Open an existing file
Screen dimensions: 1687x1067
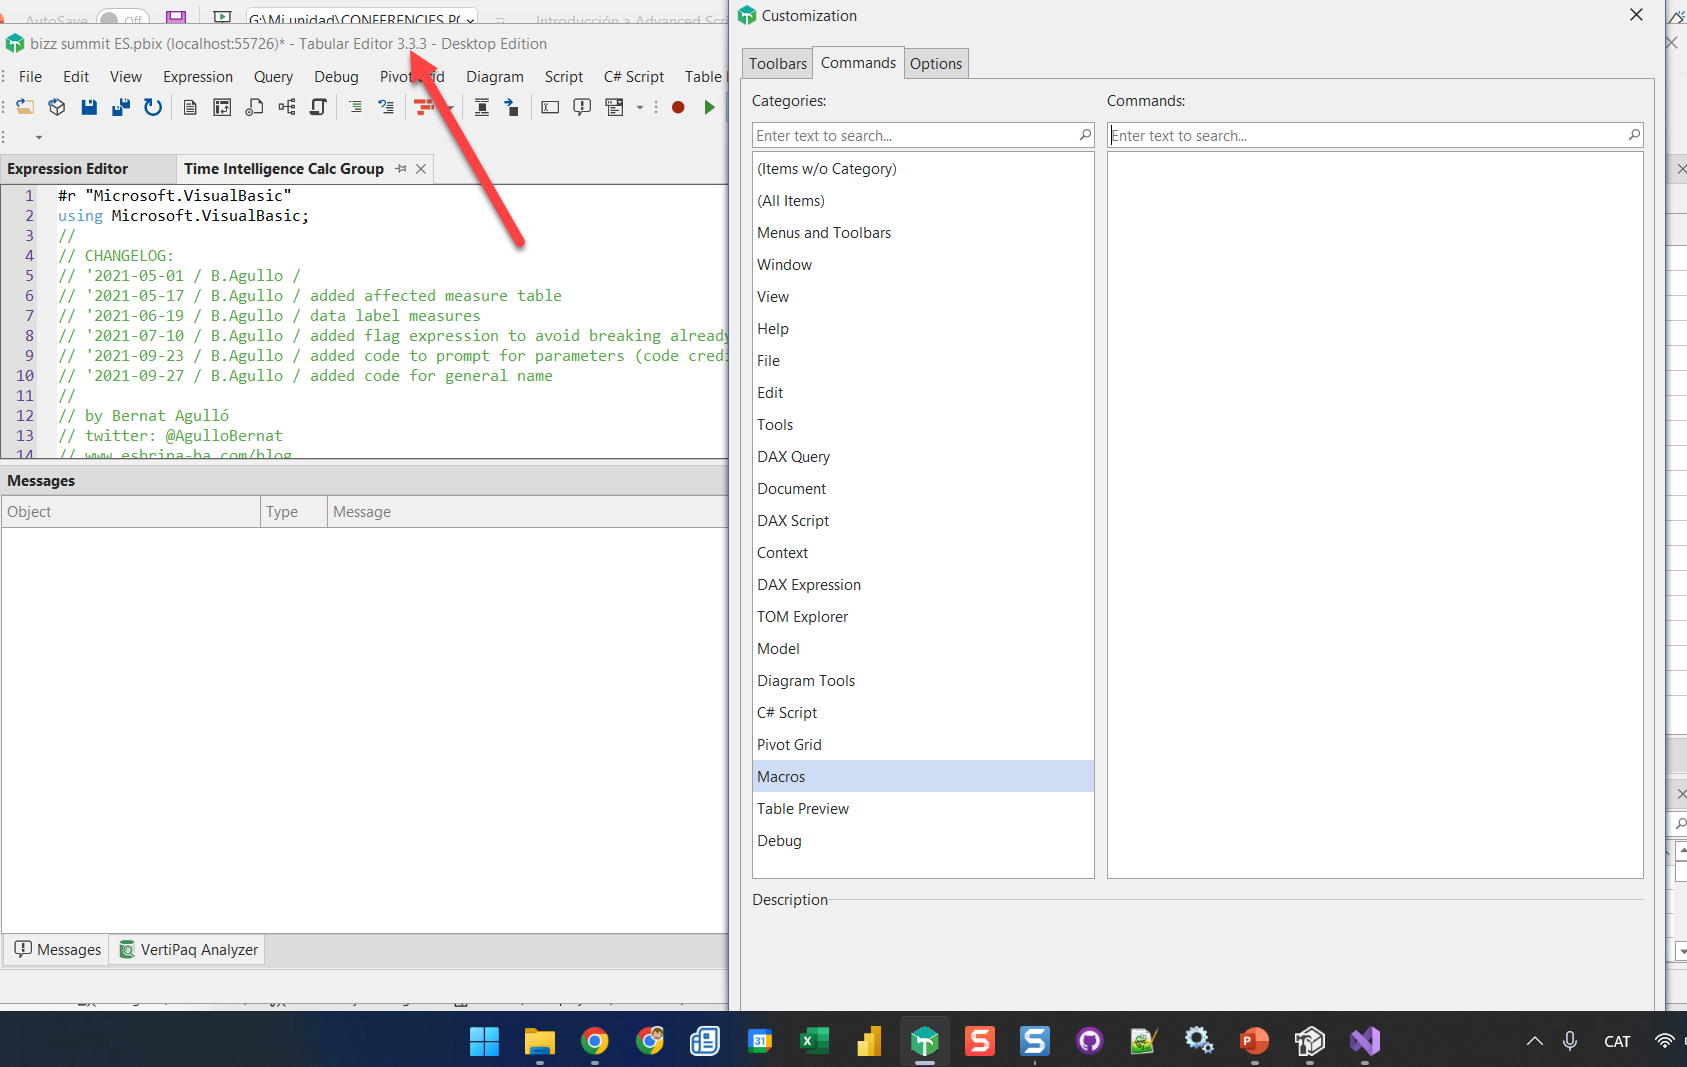point(25,107)
